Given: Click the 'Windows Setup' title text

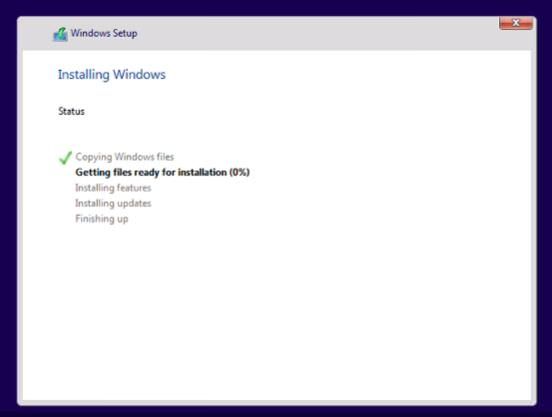Looking at the screenshot, I should (x=104, y=33).
